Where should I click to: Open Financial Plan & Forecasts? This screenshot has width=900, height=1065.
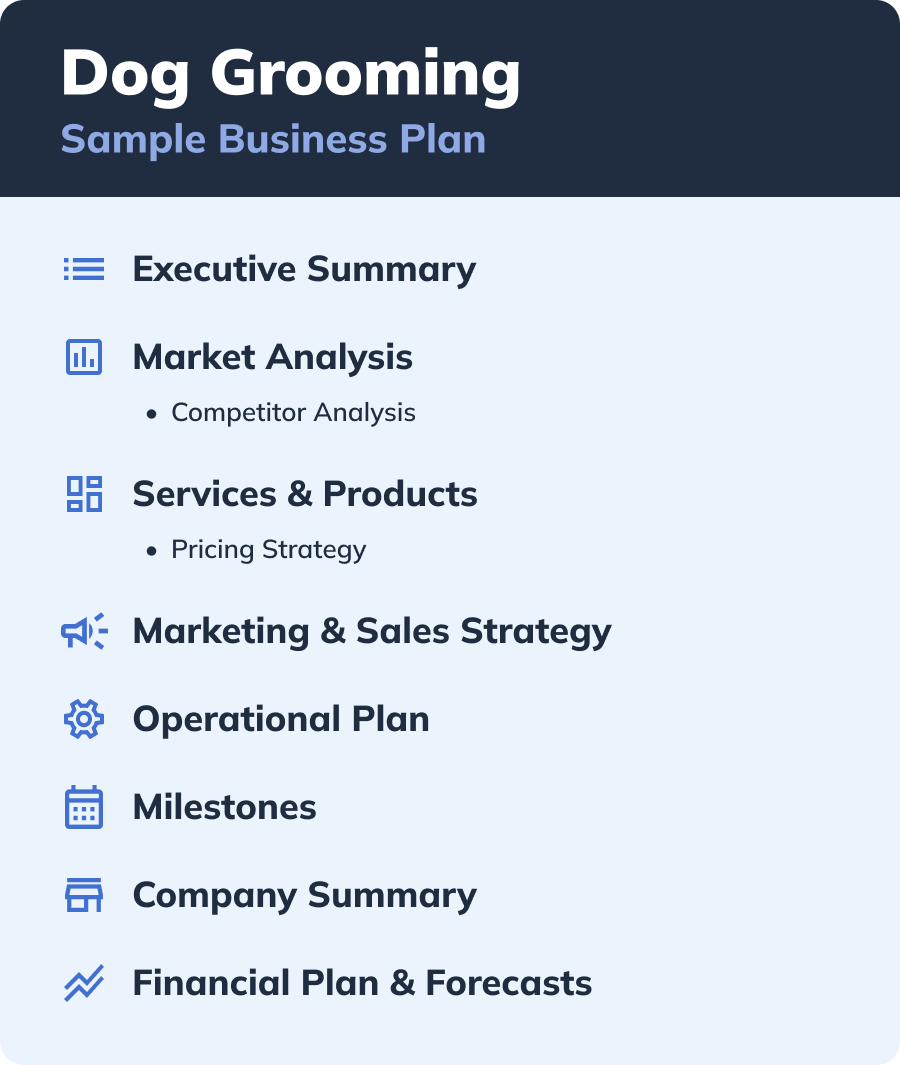pos(362,983)
